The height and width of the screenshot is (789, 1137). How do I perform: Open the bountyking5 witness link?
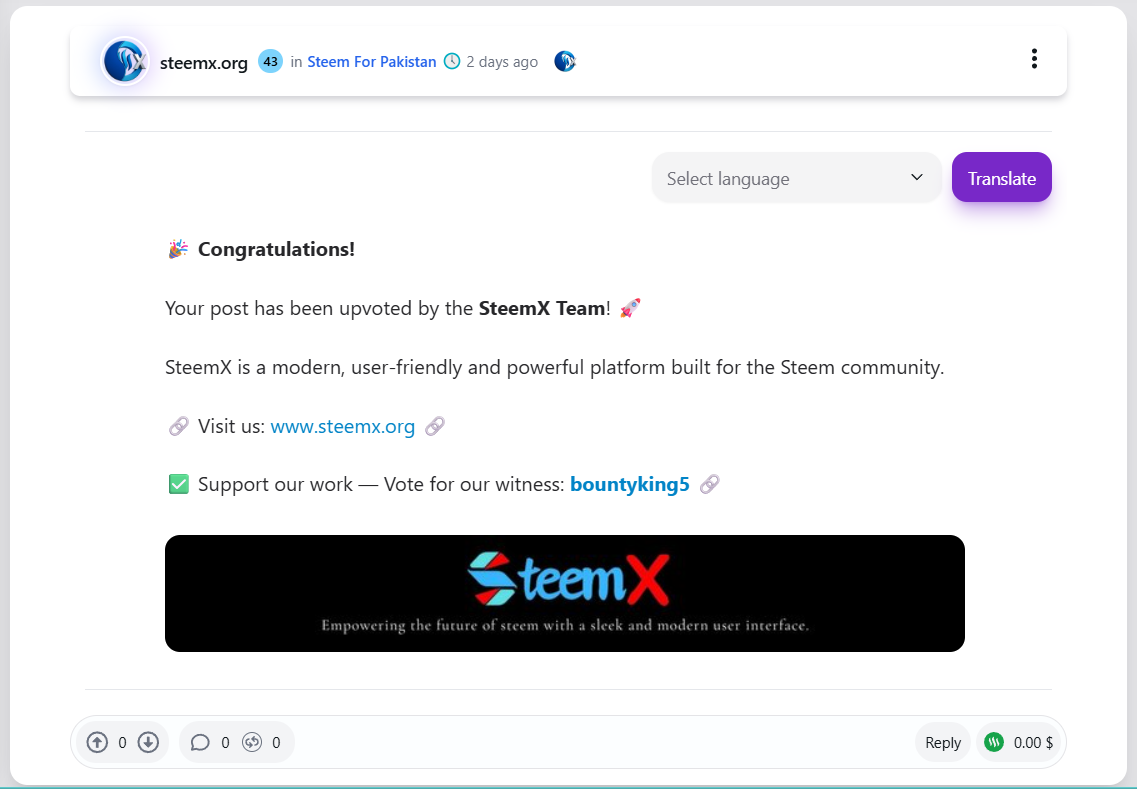pyautogui.click(x=629, y=484)
